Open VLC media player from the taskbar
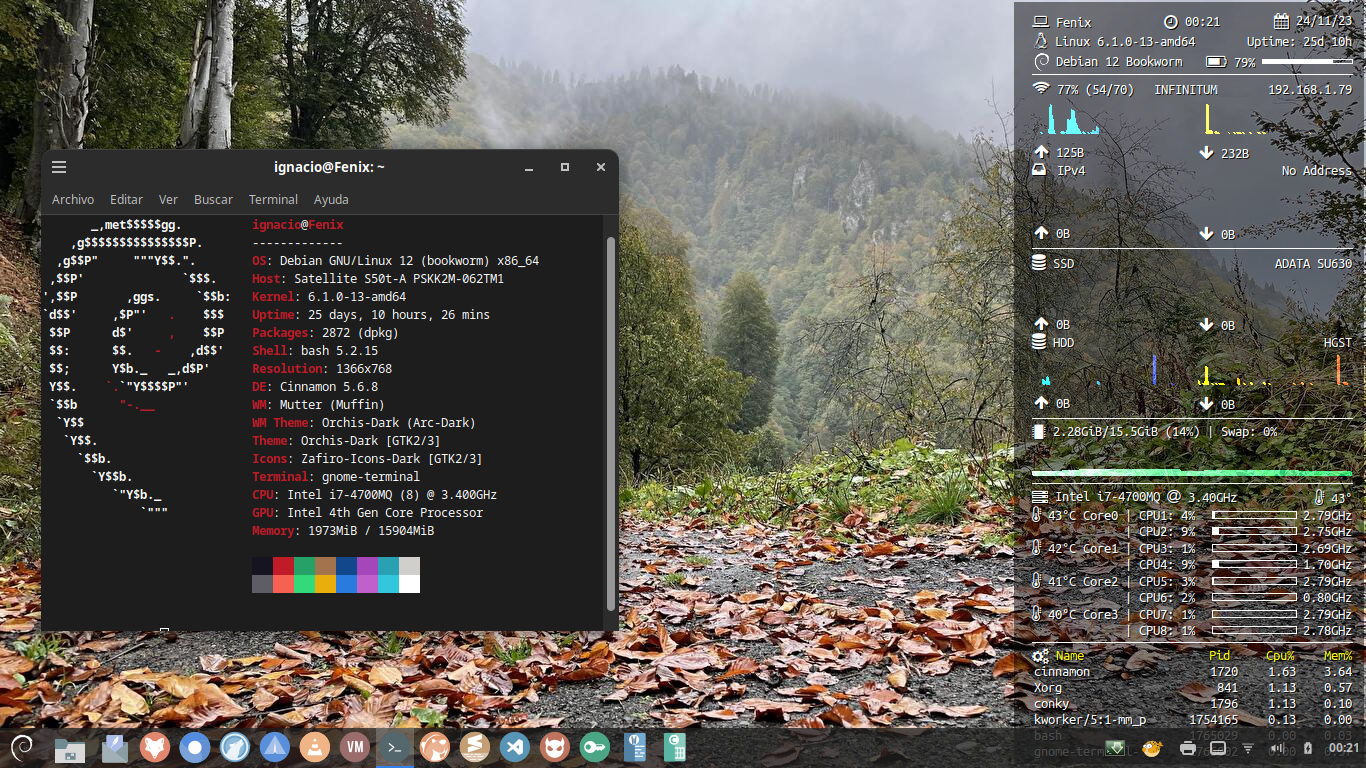The width and height of the screenshot is (1366, 768). (x=315, y=748)
